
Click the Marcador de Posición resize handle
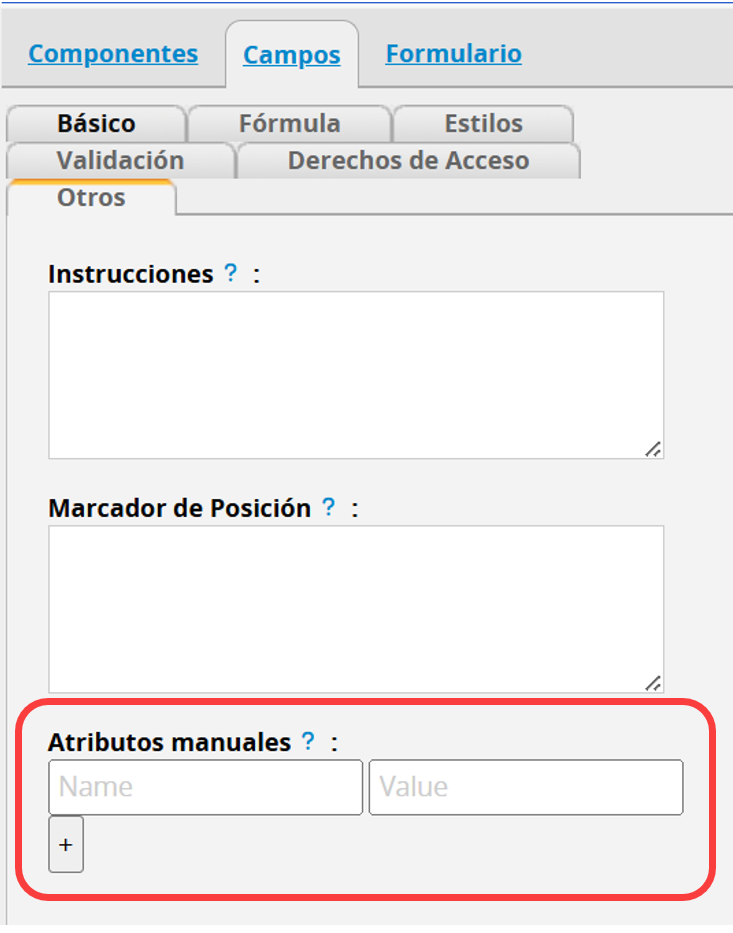[x=653, y=683]
